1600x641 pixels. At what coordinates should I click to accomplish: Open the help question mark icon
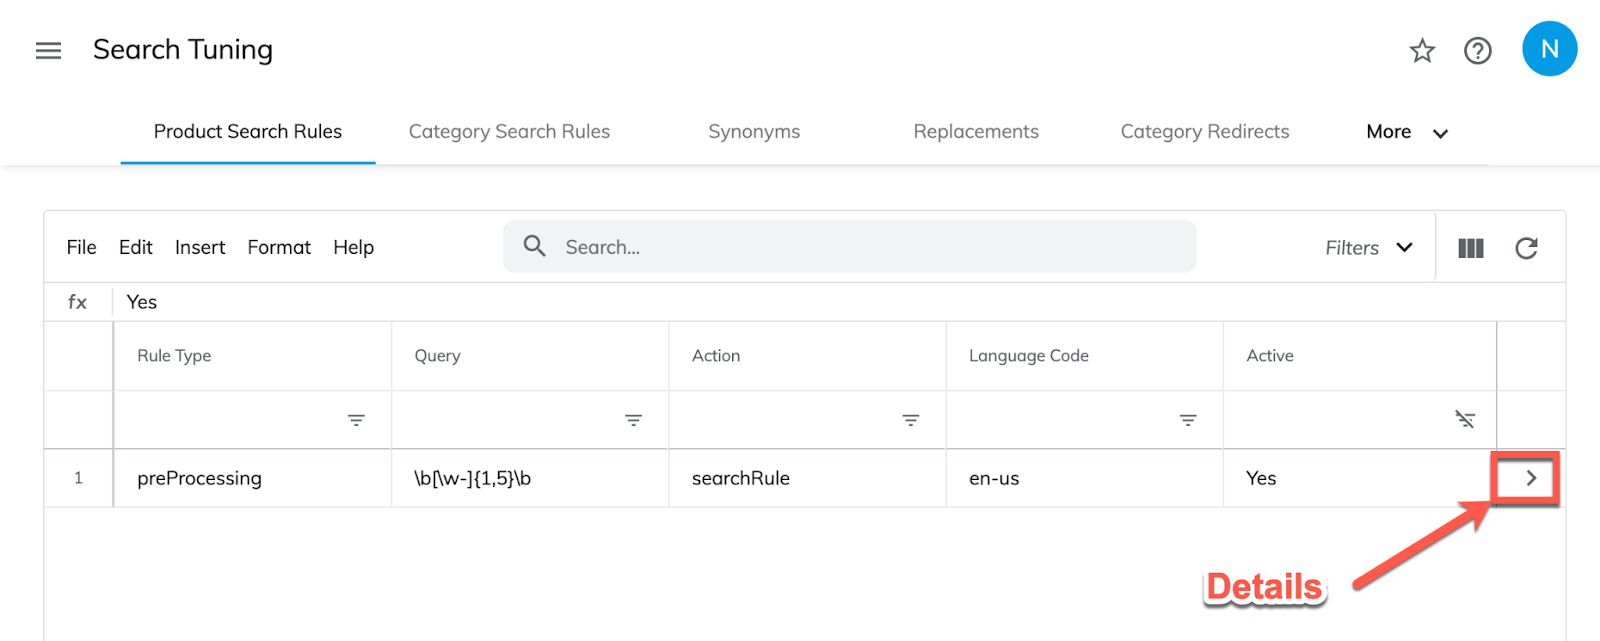[x=1477, y=50]
